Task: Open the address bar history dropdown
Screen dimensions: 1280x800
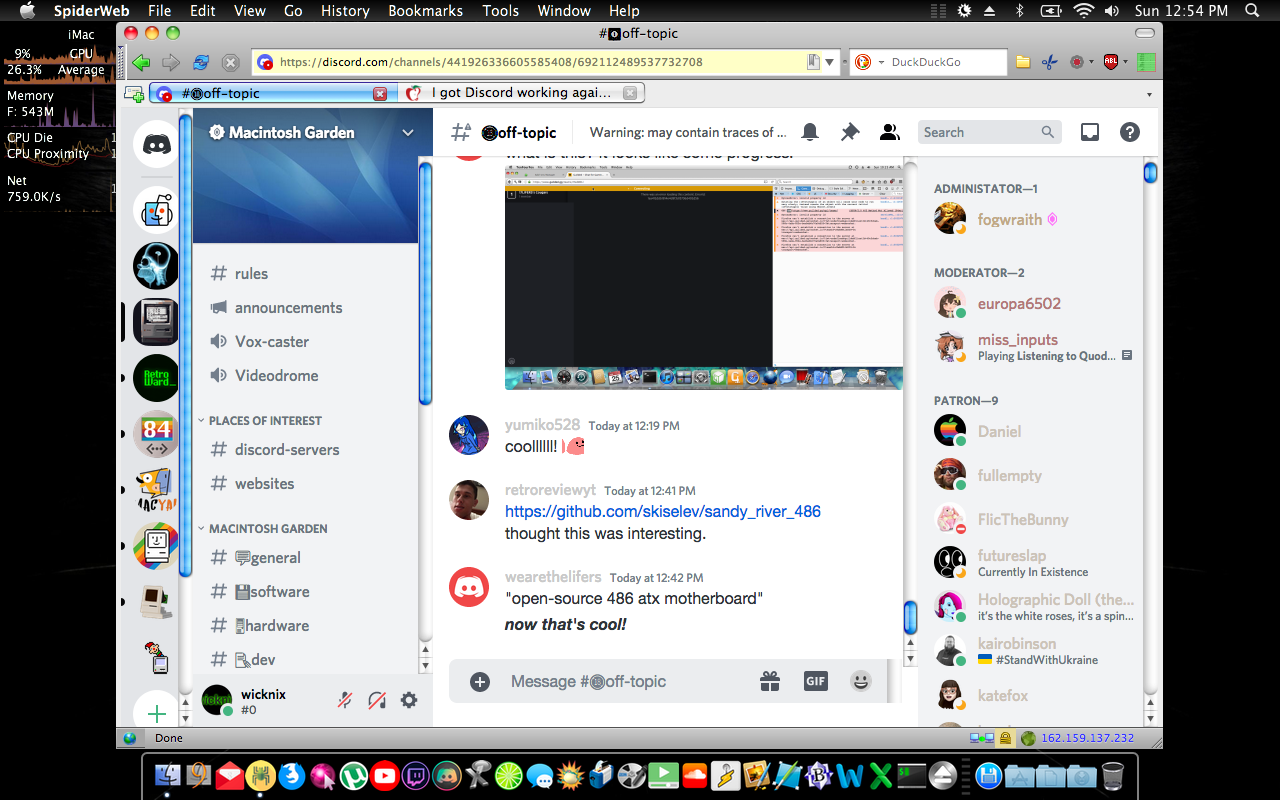Action: coord(830,62)
